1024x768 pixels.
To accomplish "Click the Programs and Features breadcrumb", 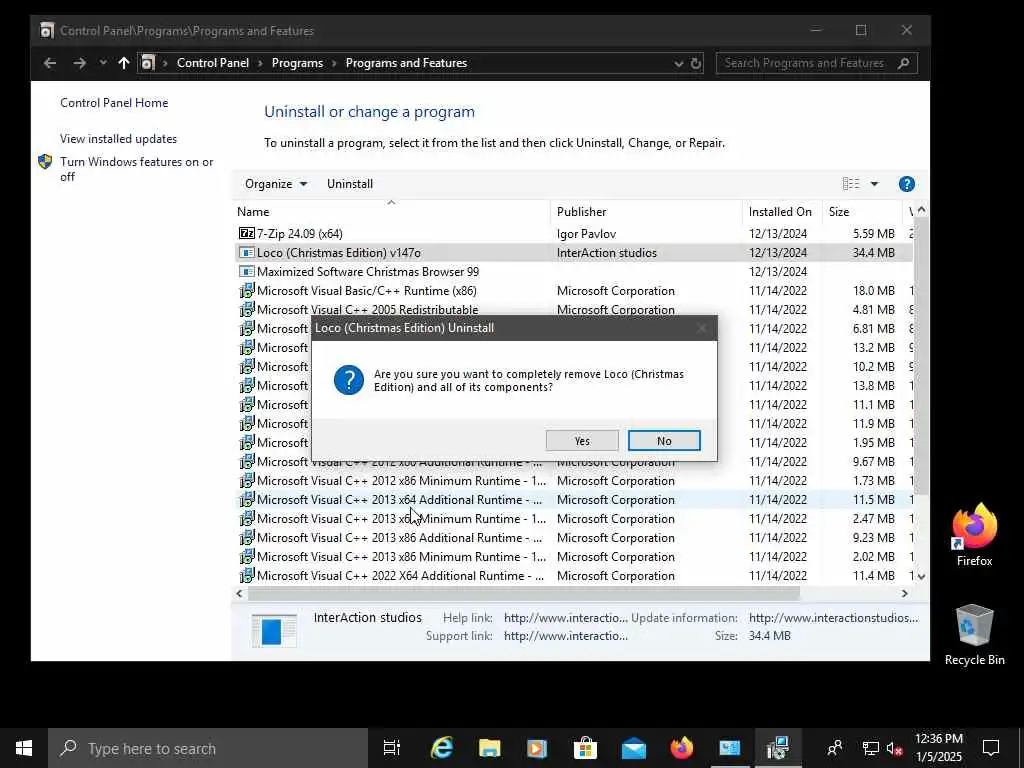I will click(x=406, y=63).
